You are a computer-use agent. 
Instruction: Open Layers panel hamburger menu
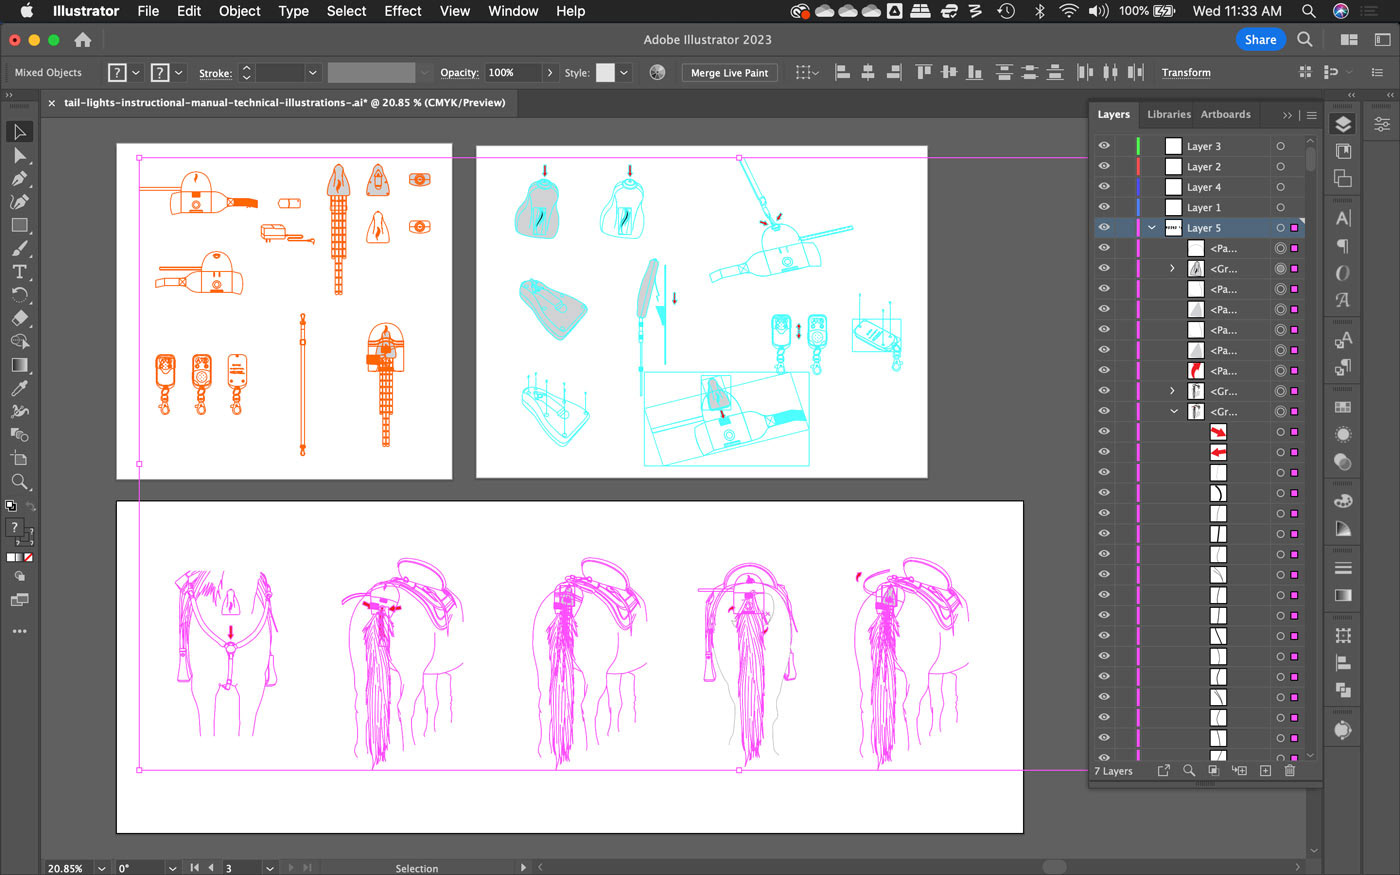(x=1311, y=115)
